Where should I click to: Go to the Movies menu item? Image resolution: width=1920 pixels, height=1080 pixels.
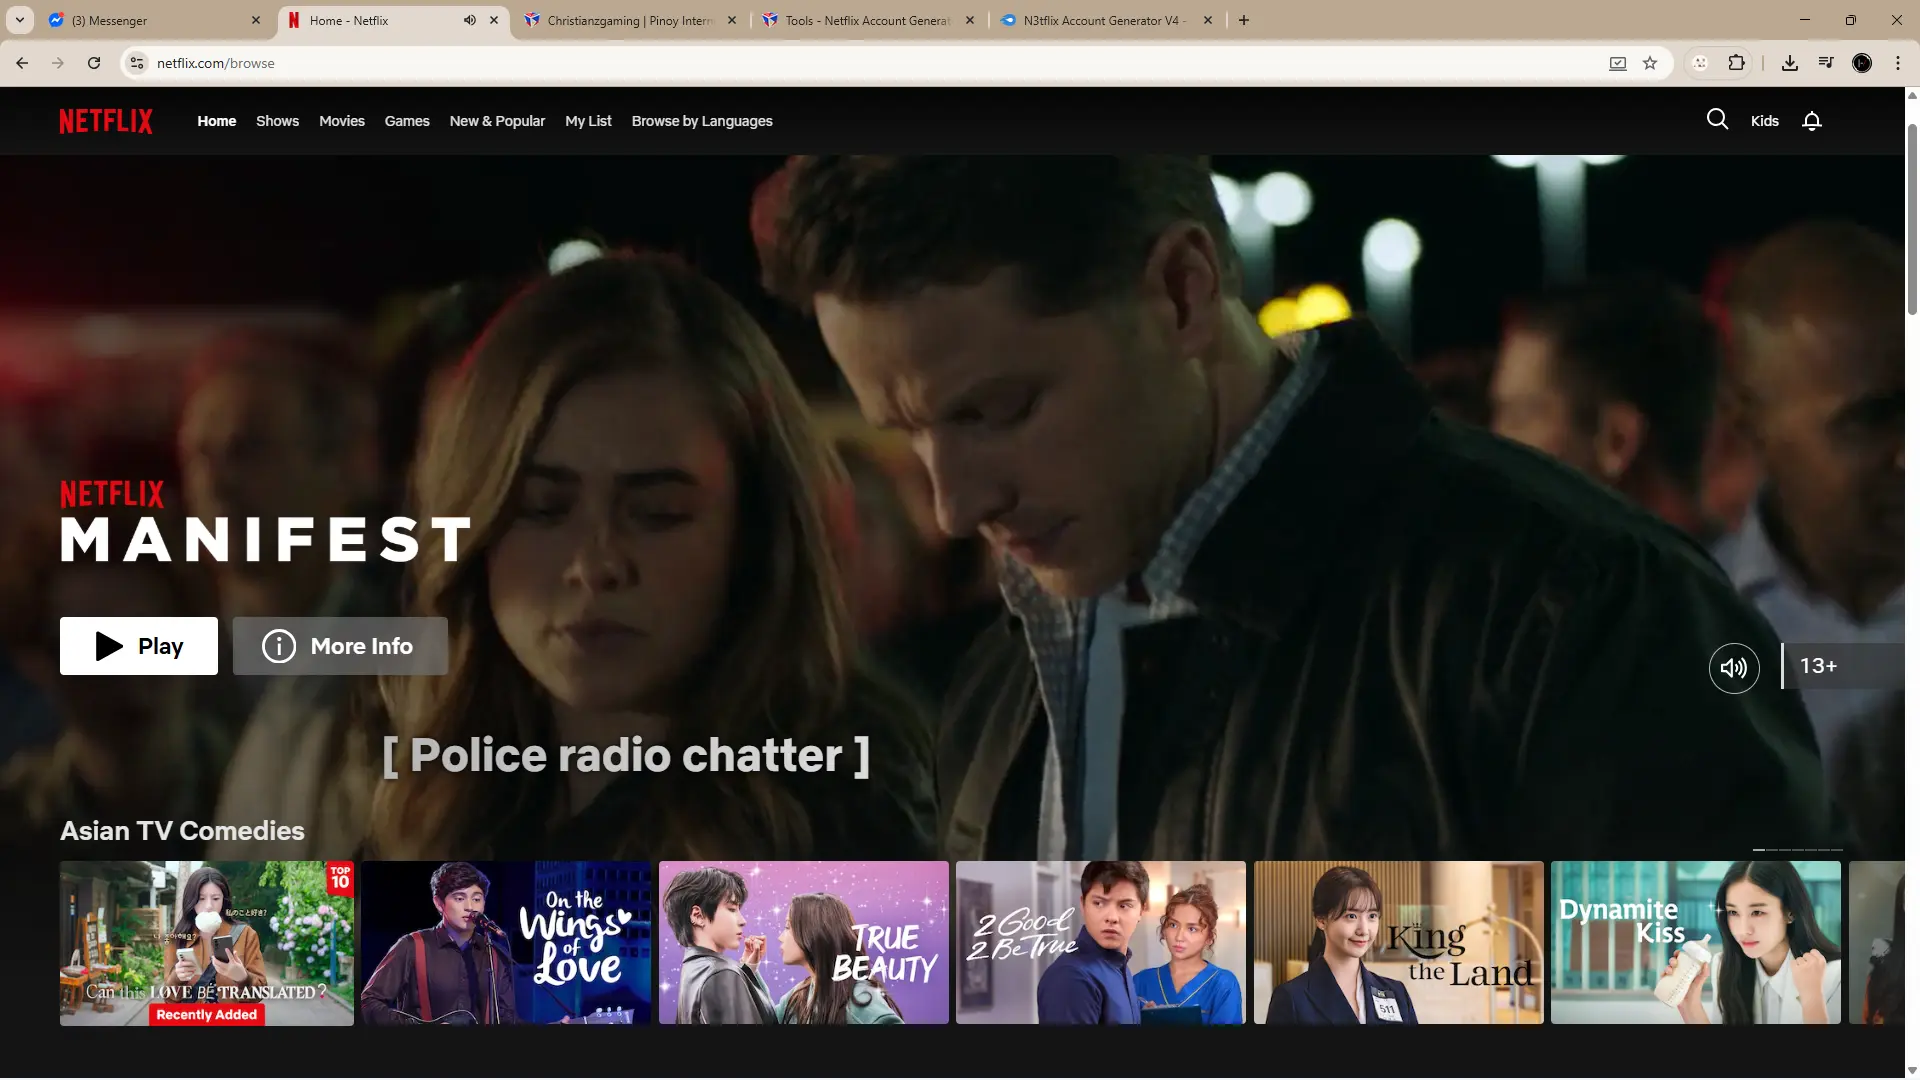point(342,121)
